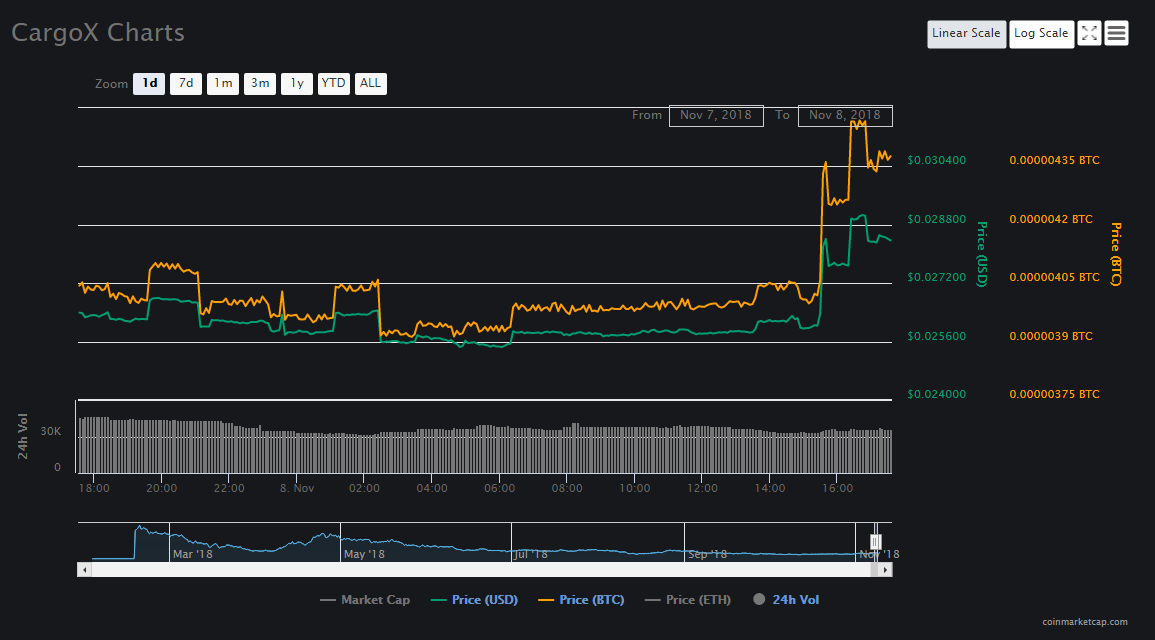This screenshot has height=640, width=1155.
Task: Click the 0.0000042 BTC axis label
Action: [1050, 219]
